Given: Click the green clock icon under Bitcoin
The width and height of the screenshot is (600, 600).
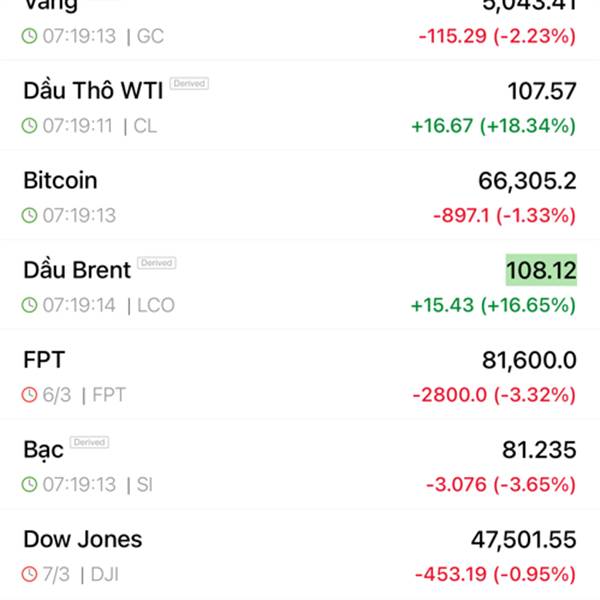Looking at the screenshot, I should [x=30, y=216].
